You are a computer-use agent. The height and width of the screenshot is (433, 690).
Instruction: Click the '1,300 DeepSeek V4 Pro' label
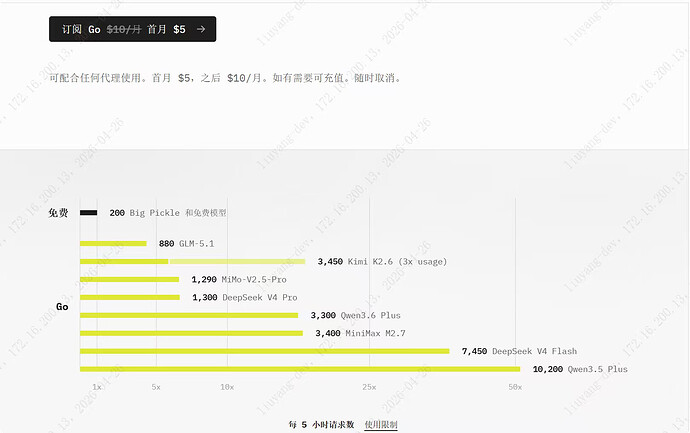click(x=245, y=297)
